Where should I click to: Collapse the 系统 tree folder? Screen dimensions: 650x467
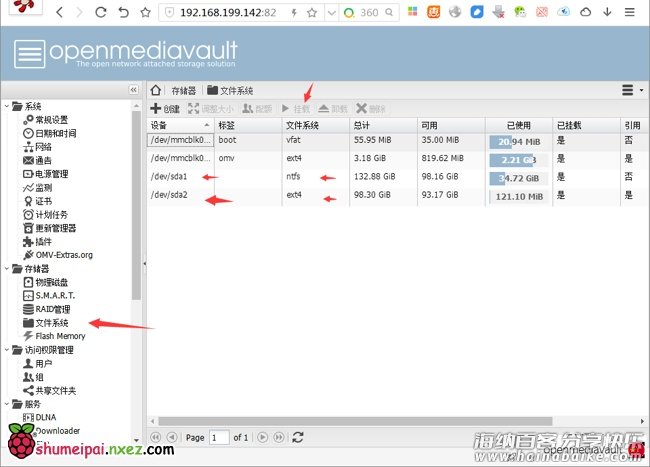(7, 106)
